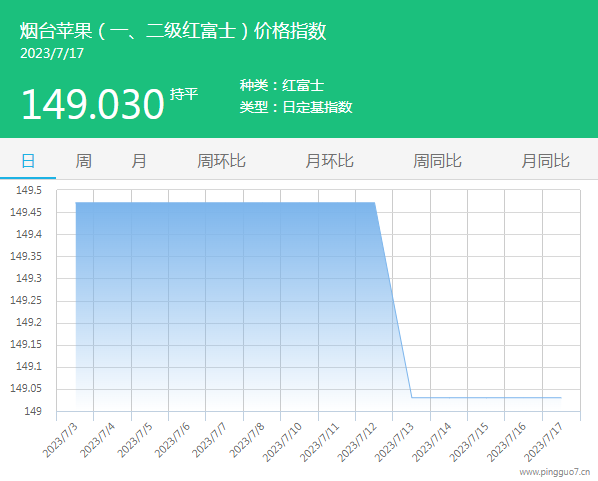Open the 月环比 tab
The image size is (598, 481).
pyautogui.click(x=330, y=161)
